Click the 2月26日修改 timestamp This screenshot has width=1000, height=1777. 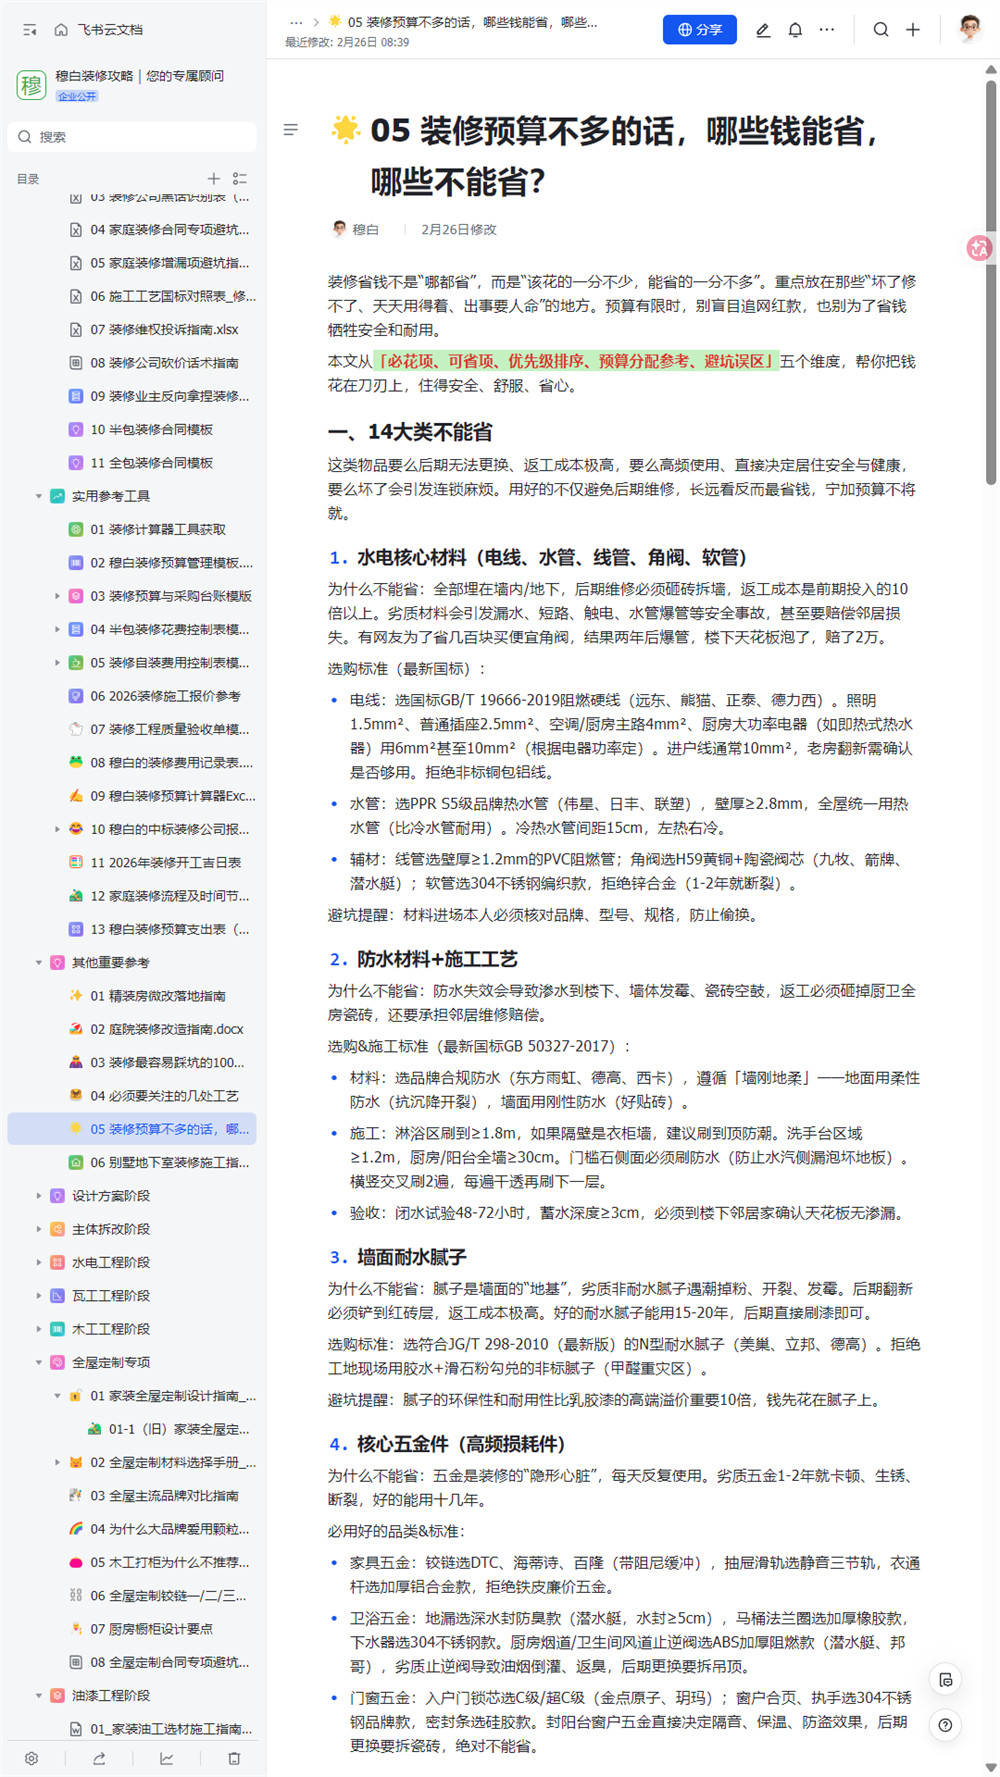tap(459, 229)
